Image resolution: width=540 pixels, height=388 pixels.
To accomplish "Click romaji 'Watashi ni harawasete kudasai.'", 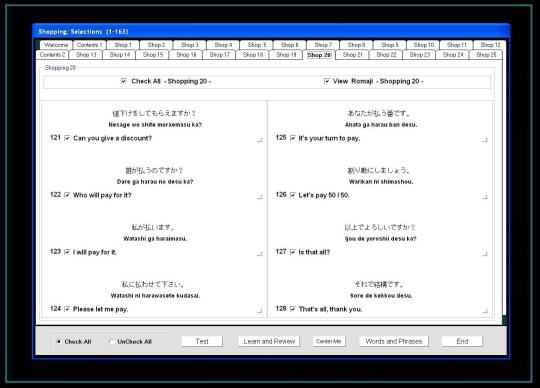I will (155, 296).
